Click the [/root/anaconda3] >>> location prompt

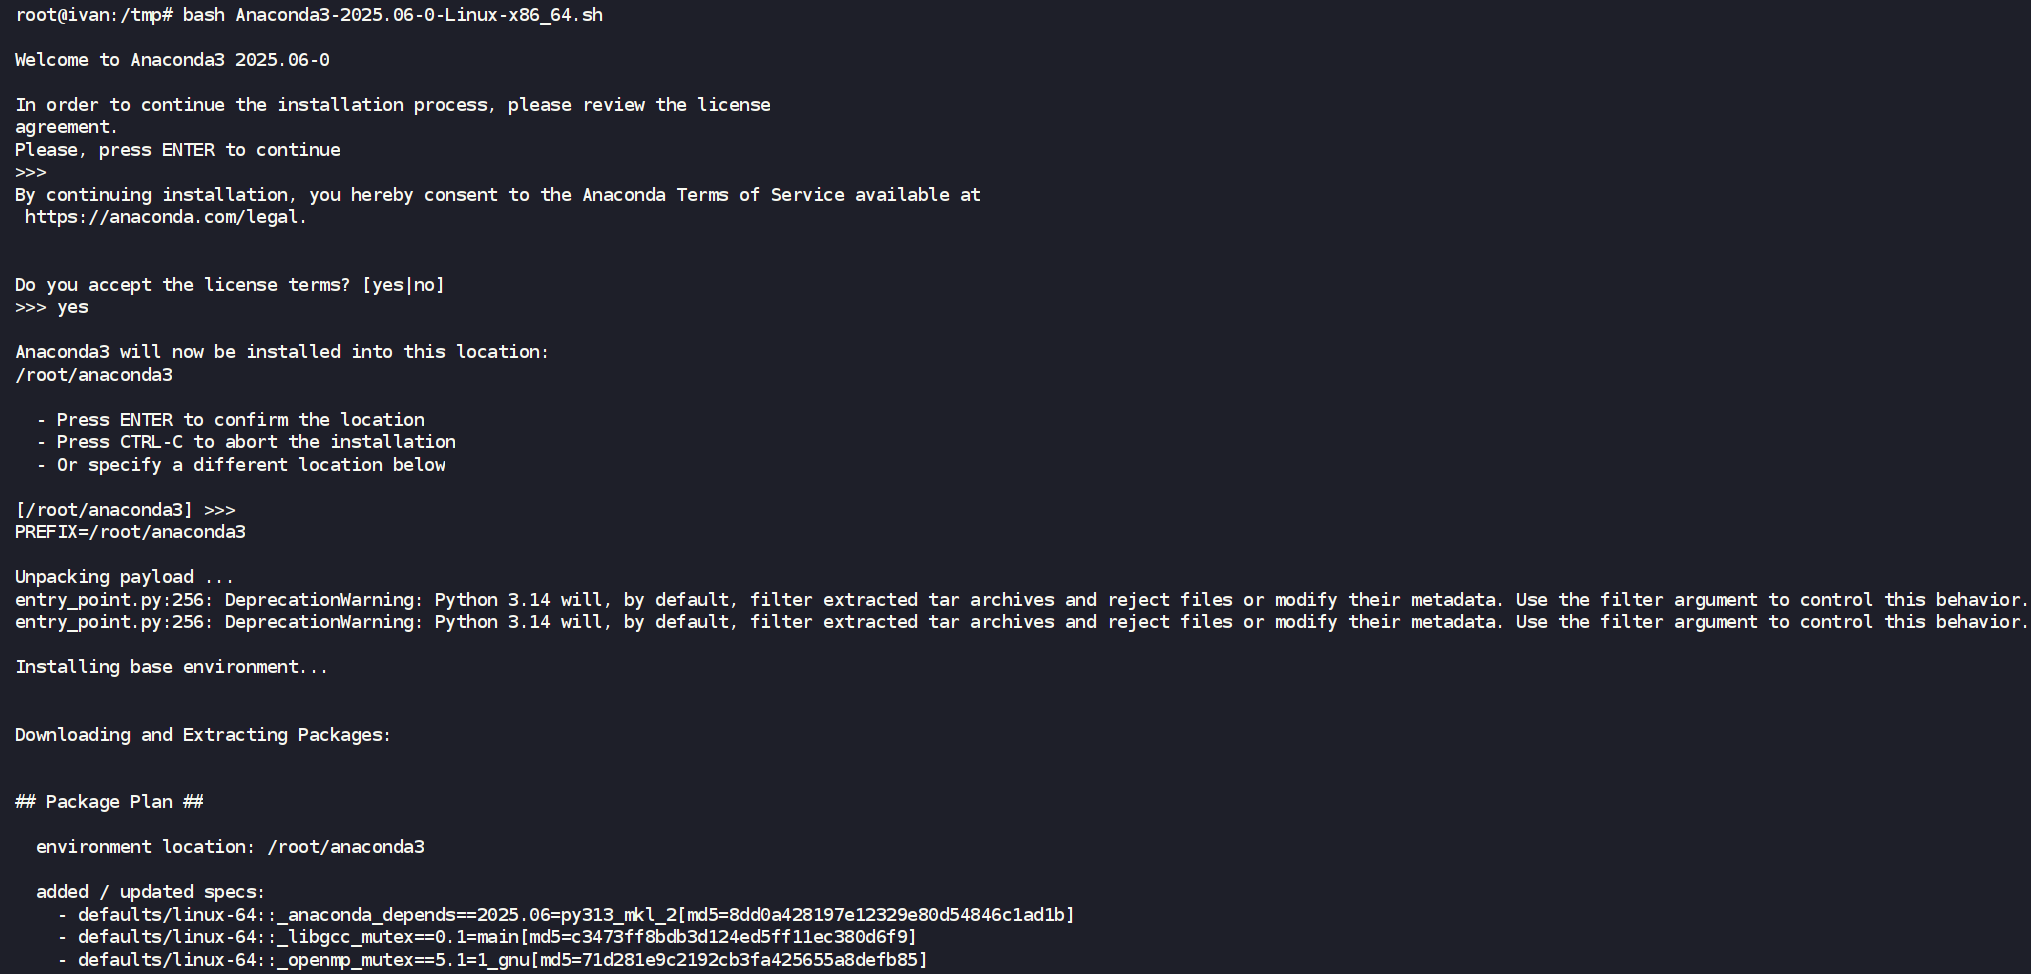tap(125, 510)
